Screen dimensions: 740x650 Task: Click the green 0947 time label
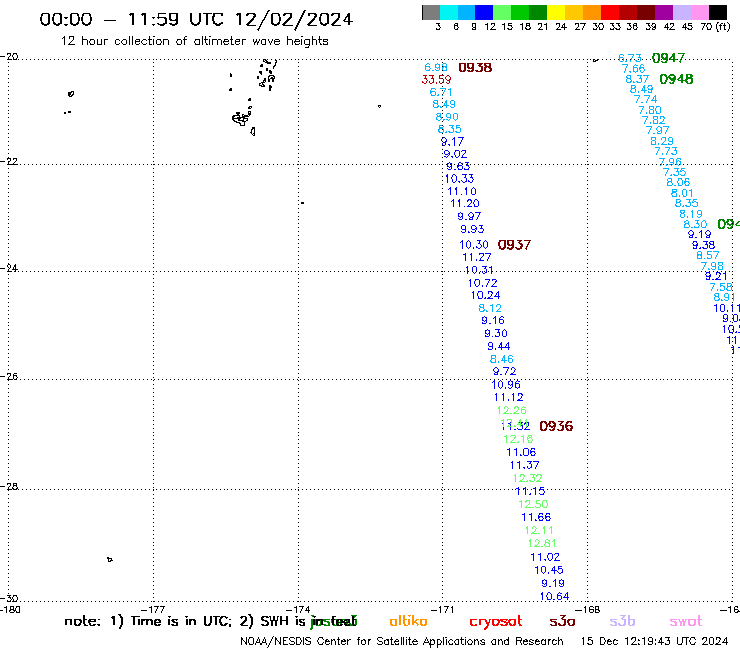click(668, 58)
